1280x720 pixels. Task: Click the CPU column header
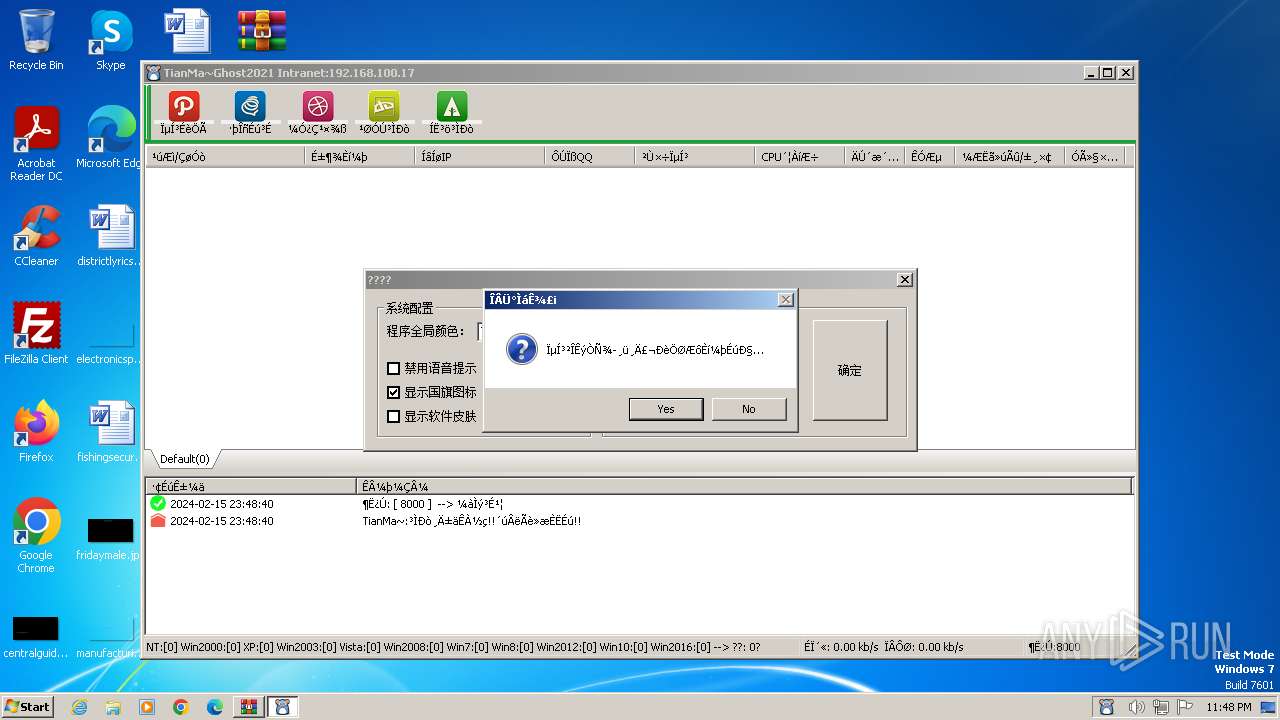click(799, 157)
